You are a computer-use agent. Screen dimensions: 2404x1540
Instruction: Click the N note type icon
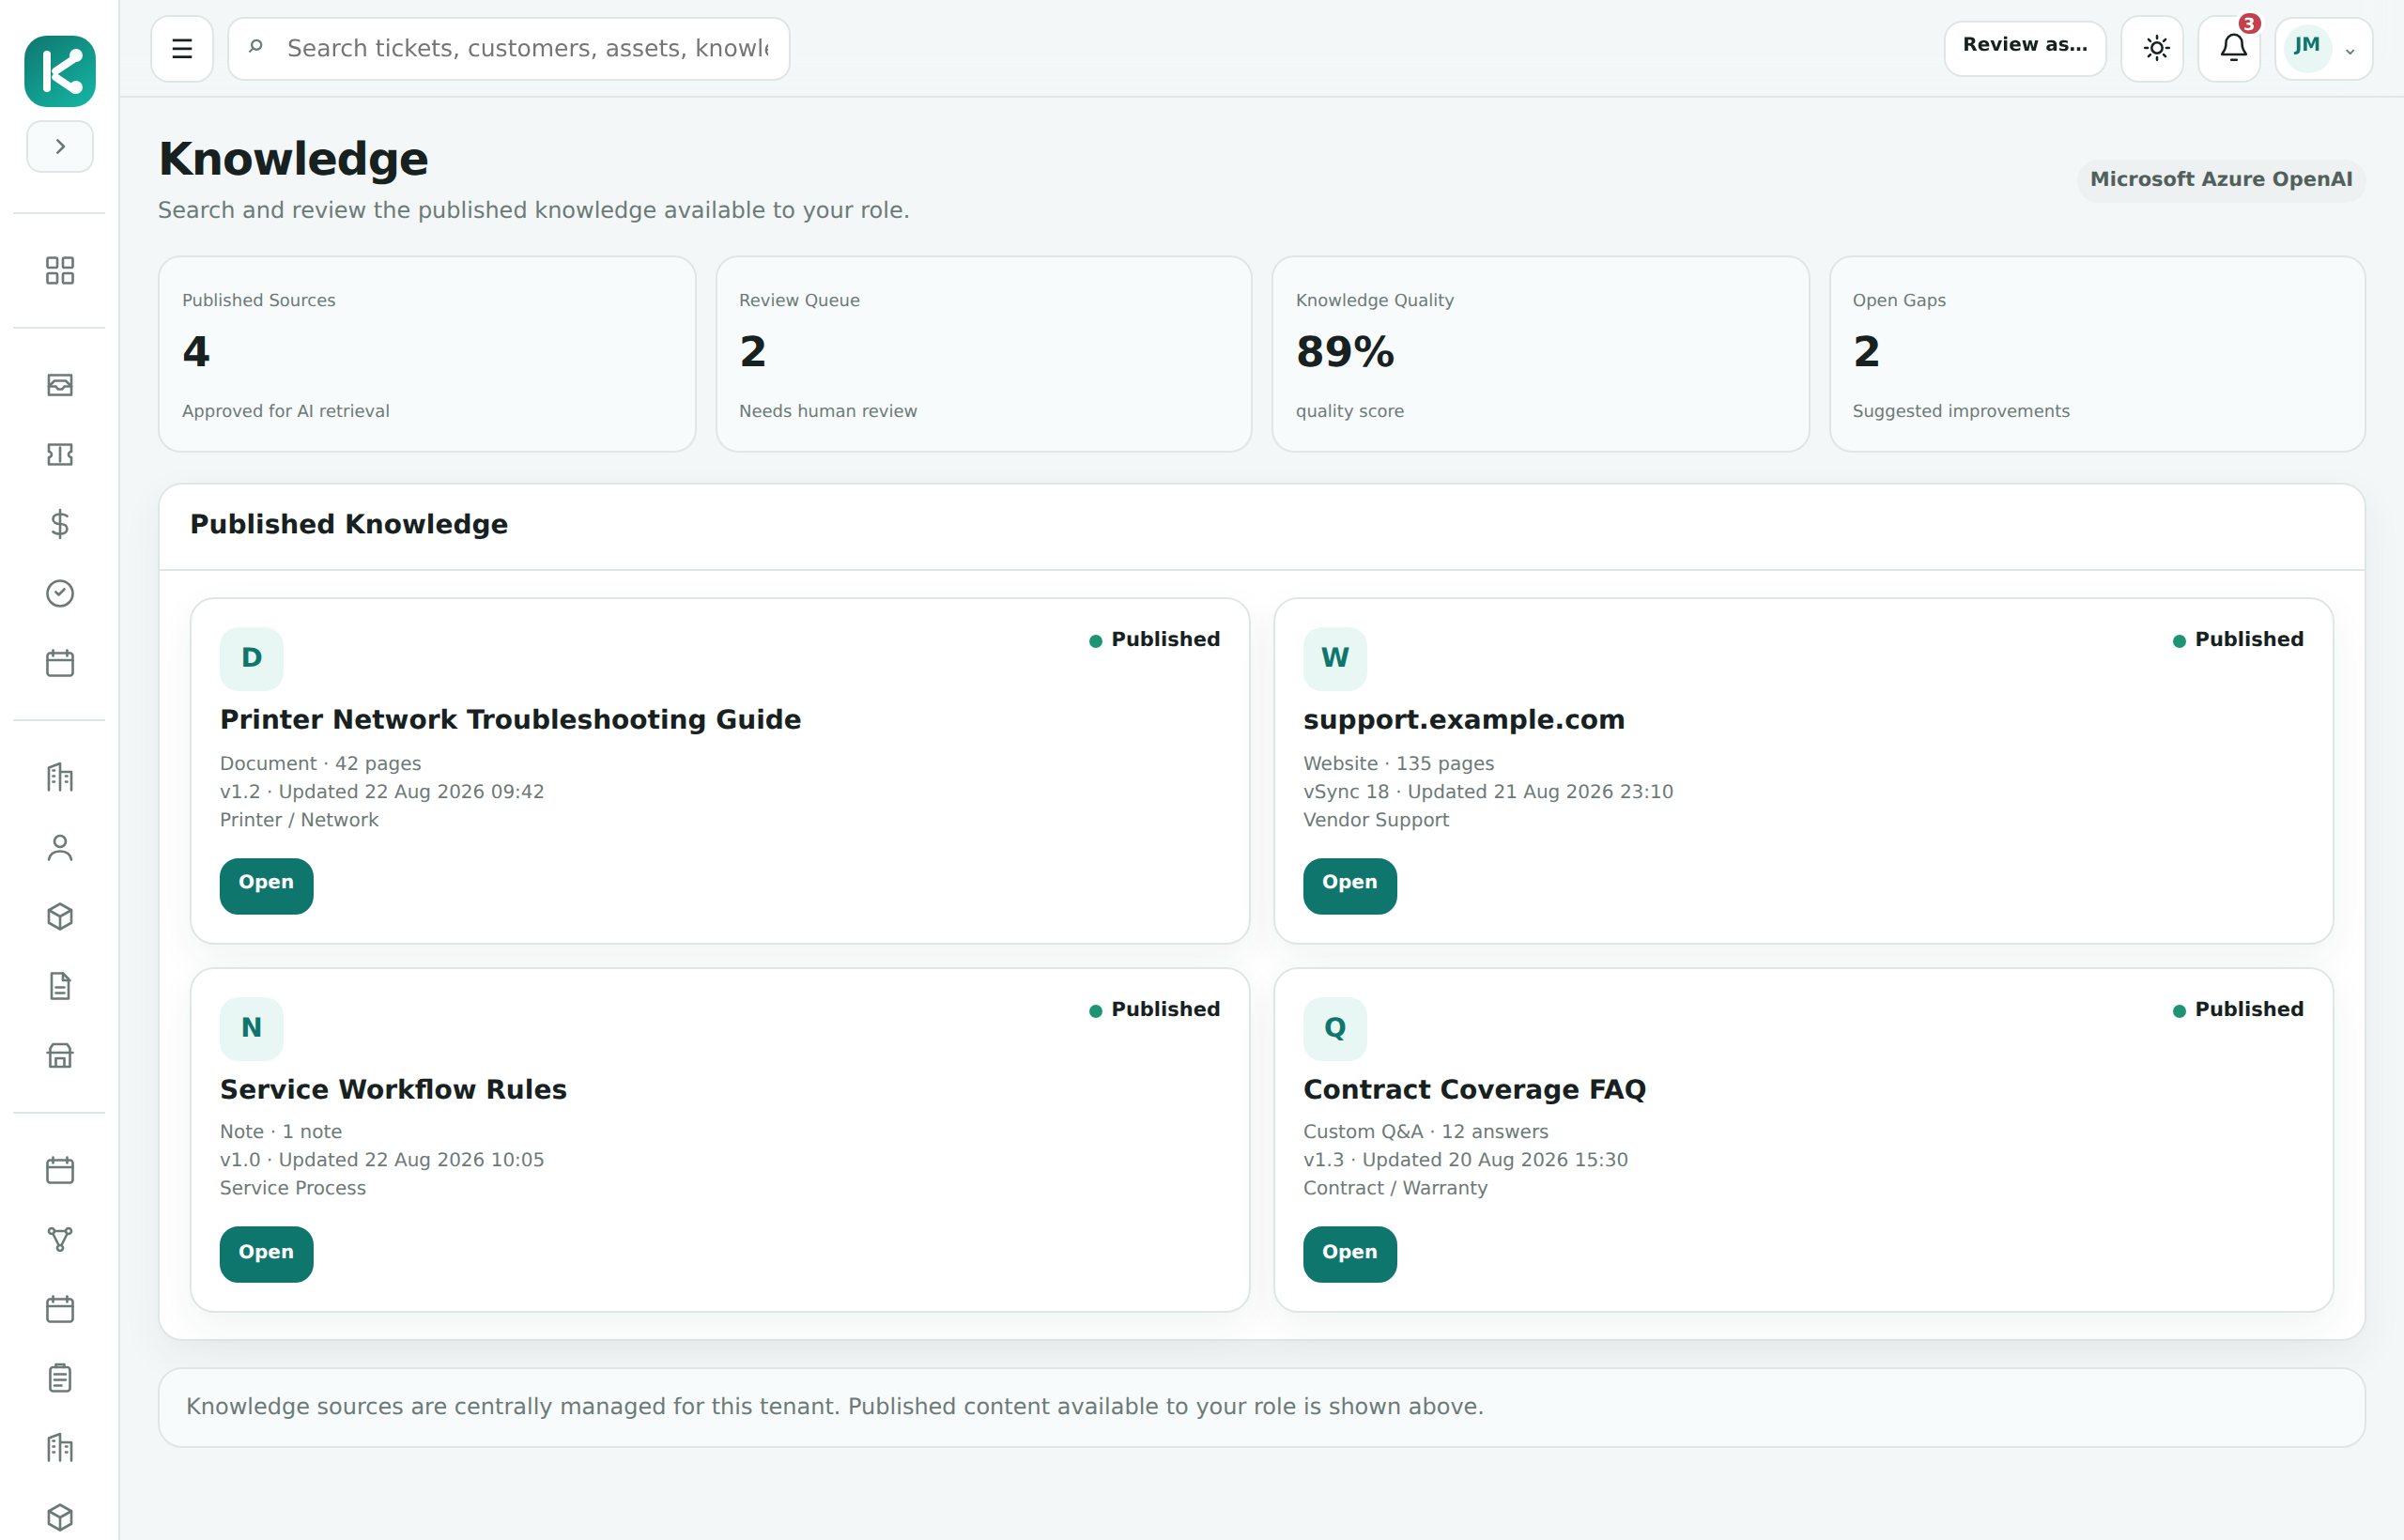coord(251,1027)
